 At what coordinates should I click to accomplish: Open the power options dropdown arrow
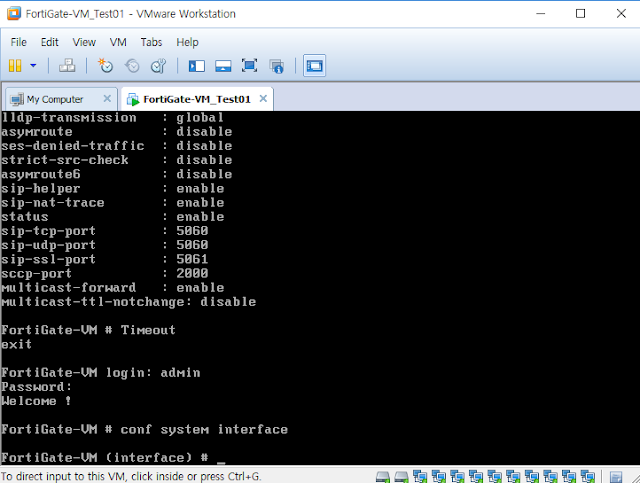pyautogui.click(x=33, y=65)
